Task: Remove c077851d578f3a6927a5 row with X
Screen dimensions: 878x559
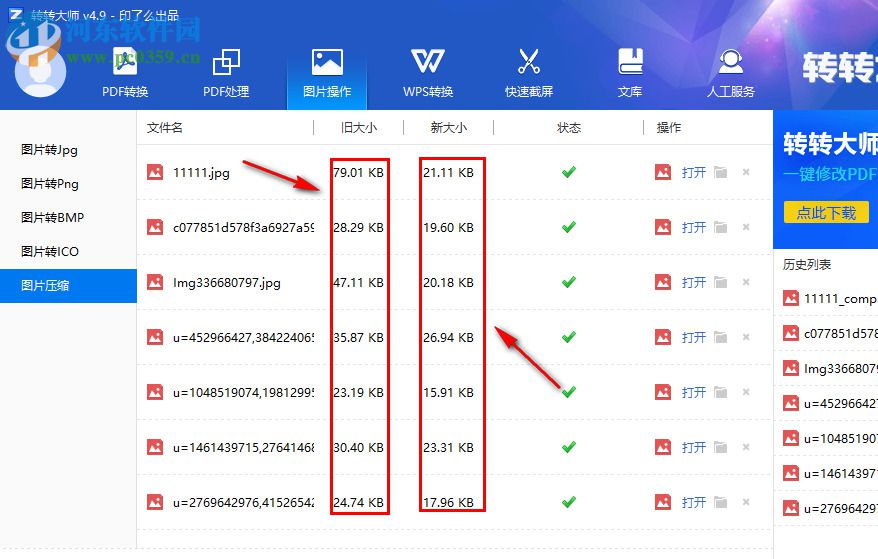Action: 746,227
